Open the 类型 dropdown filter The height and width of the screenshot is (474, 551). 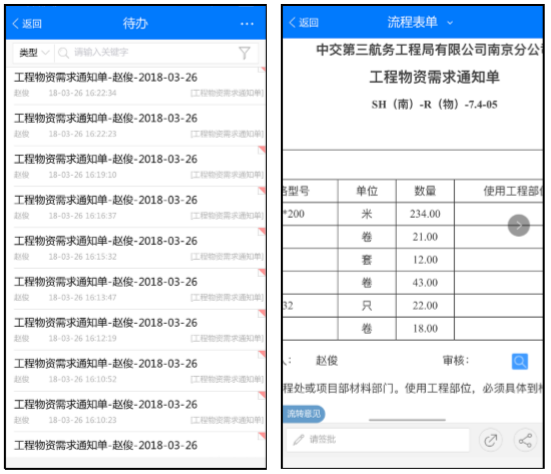click(33, 53)
